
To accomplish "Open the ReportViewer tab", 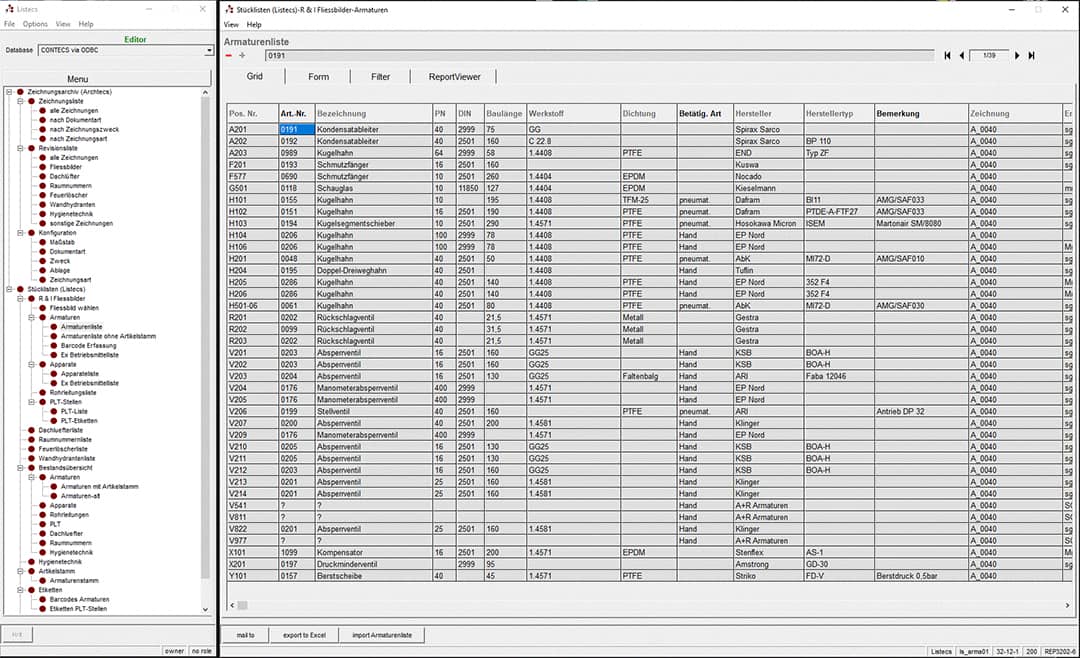I will pos(454,76).
